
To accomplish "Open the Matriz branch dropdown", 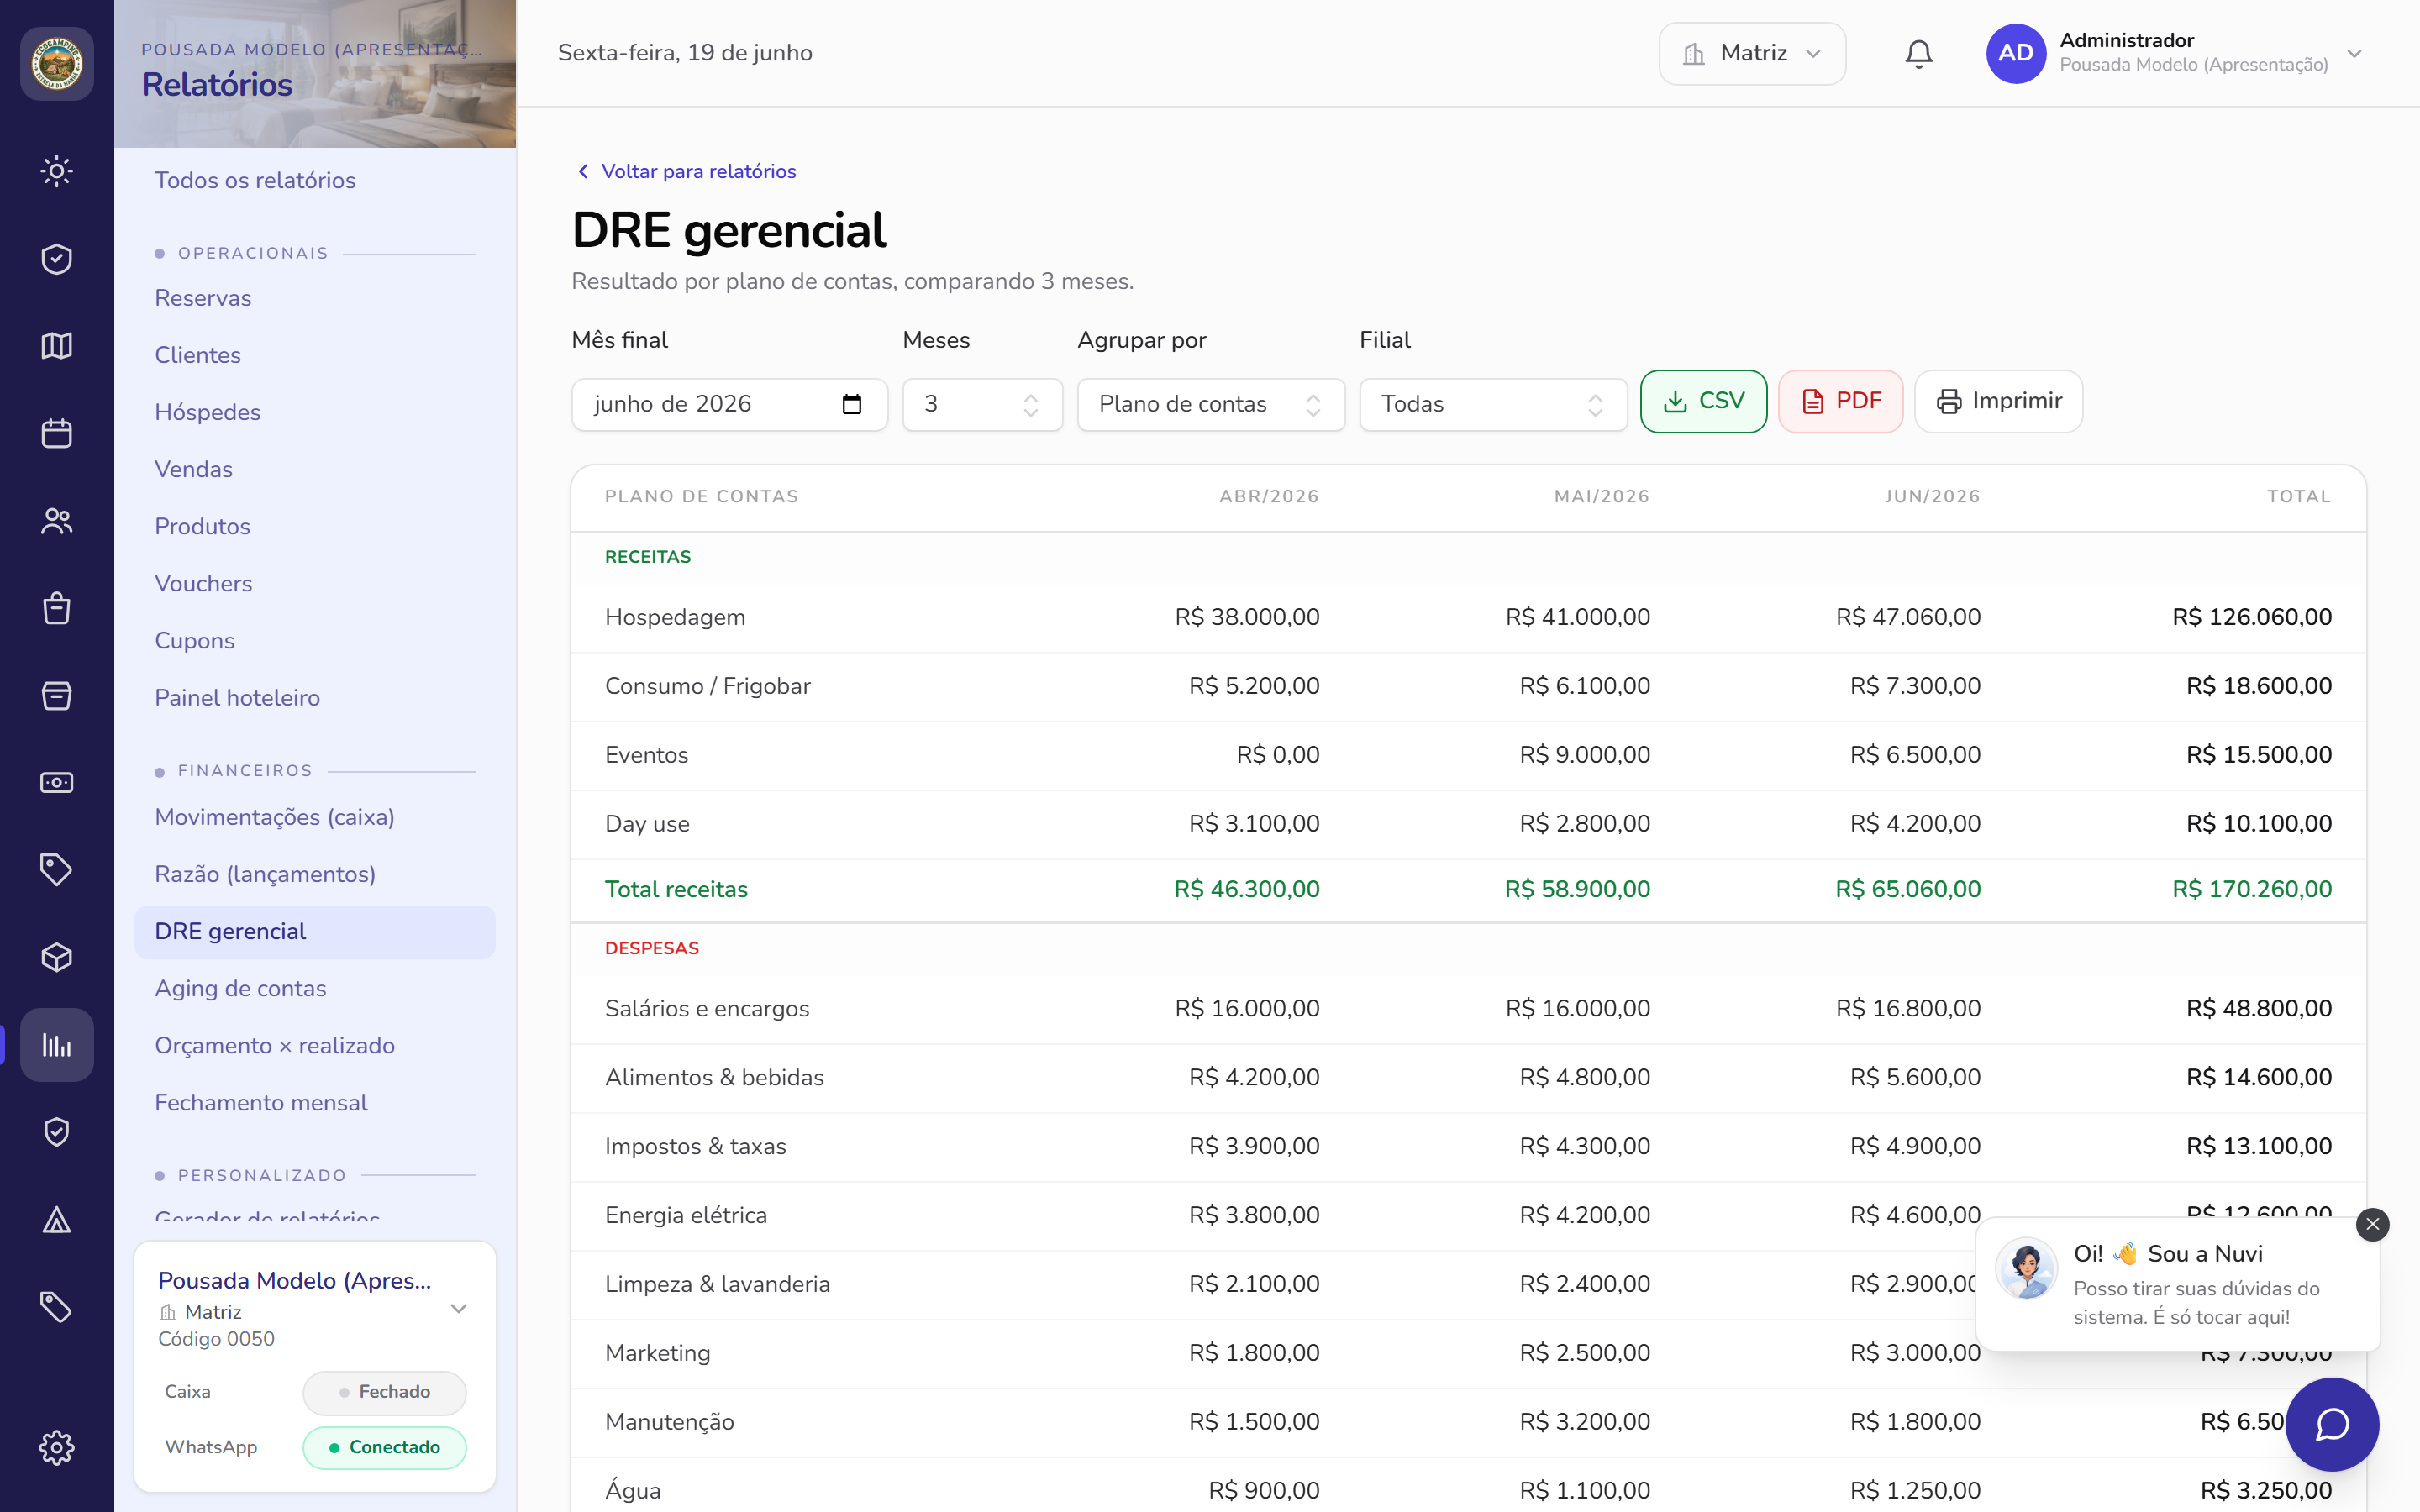I will pos(1752,54).
